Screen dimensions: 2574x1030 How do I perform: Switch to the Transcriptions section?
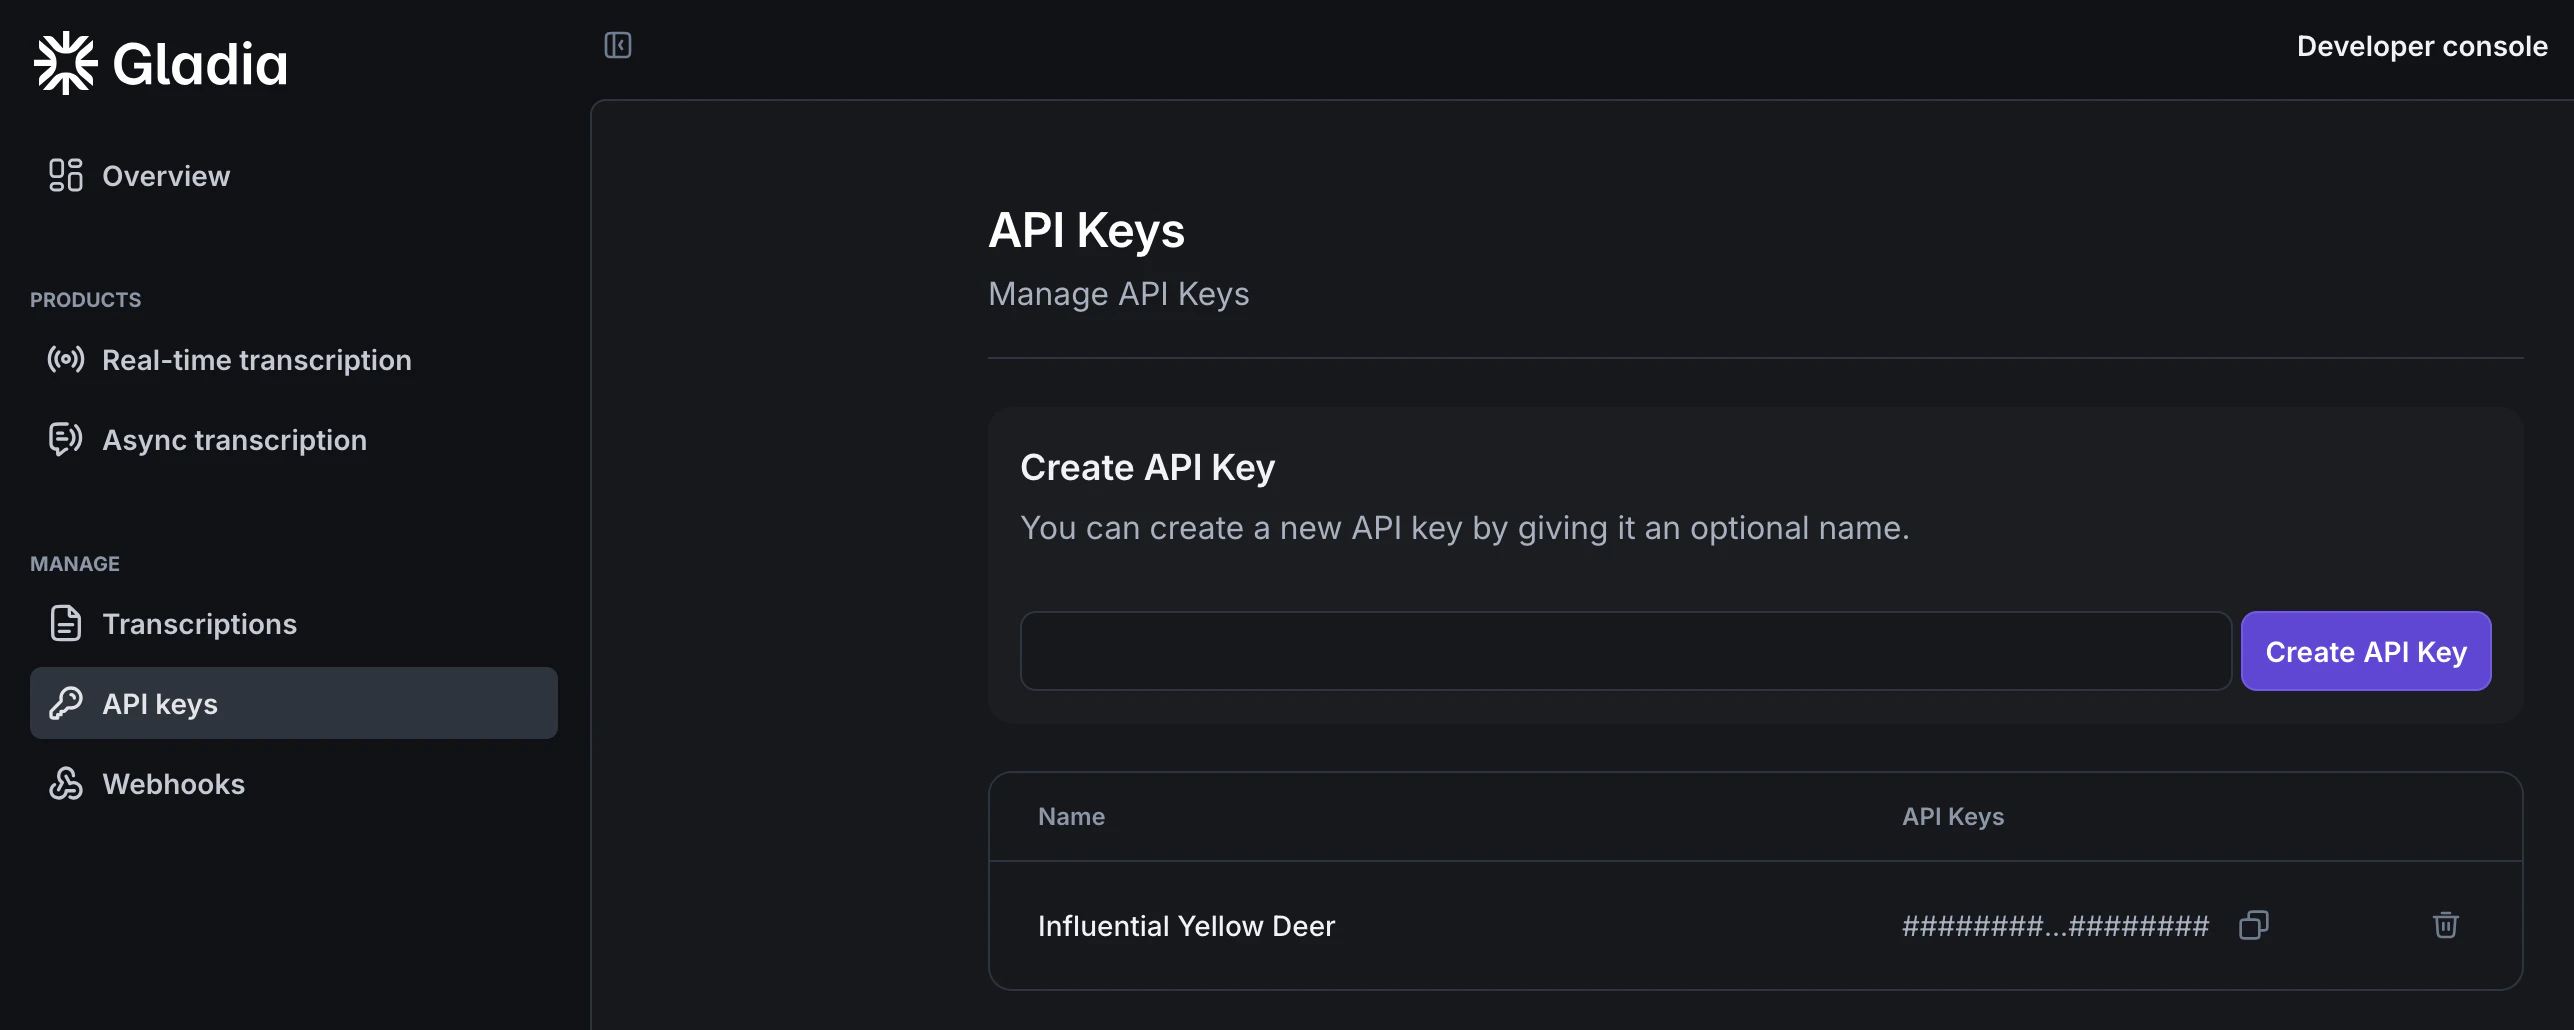coord(200,623)
